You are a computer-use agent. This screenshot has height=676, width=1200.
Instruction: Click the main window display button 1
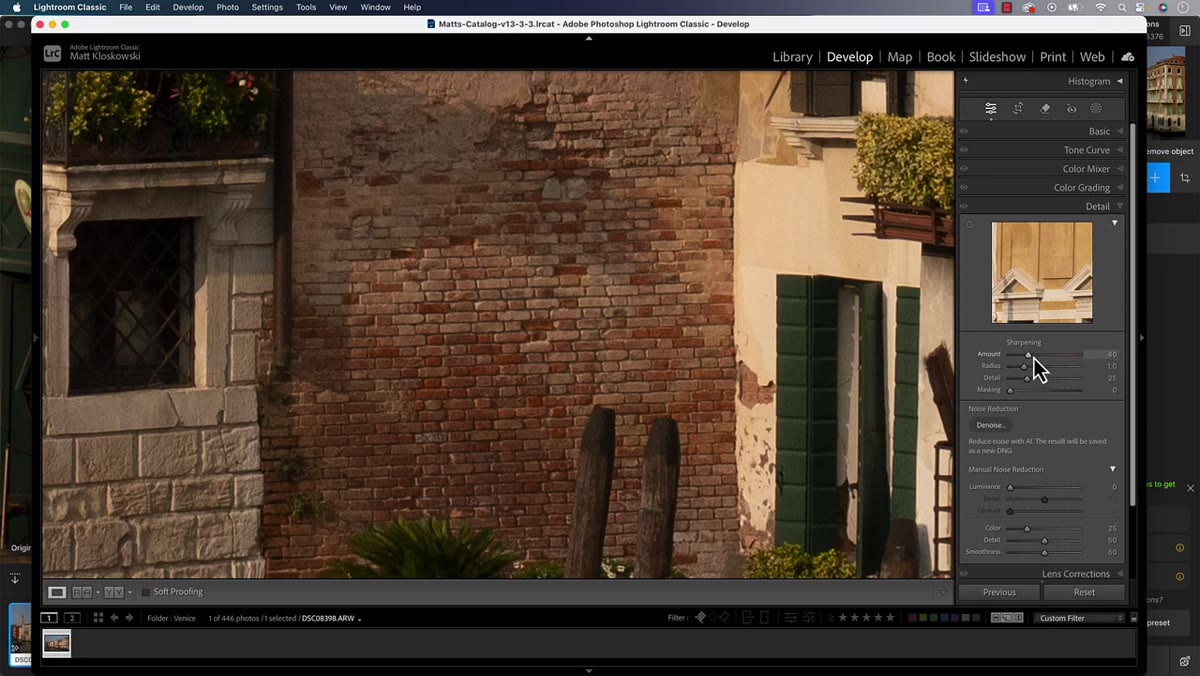[x=49, y=618]
